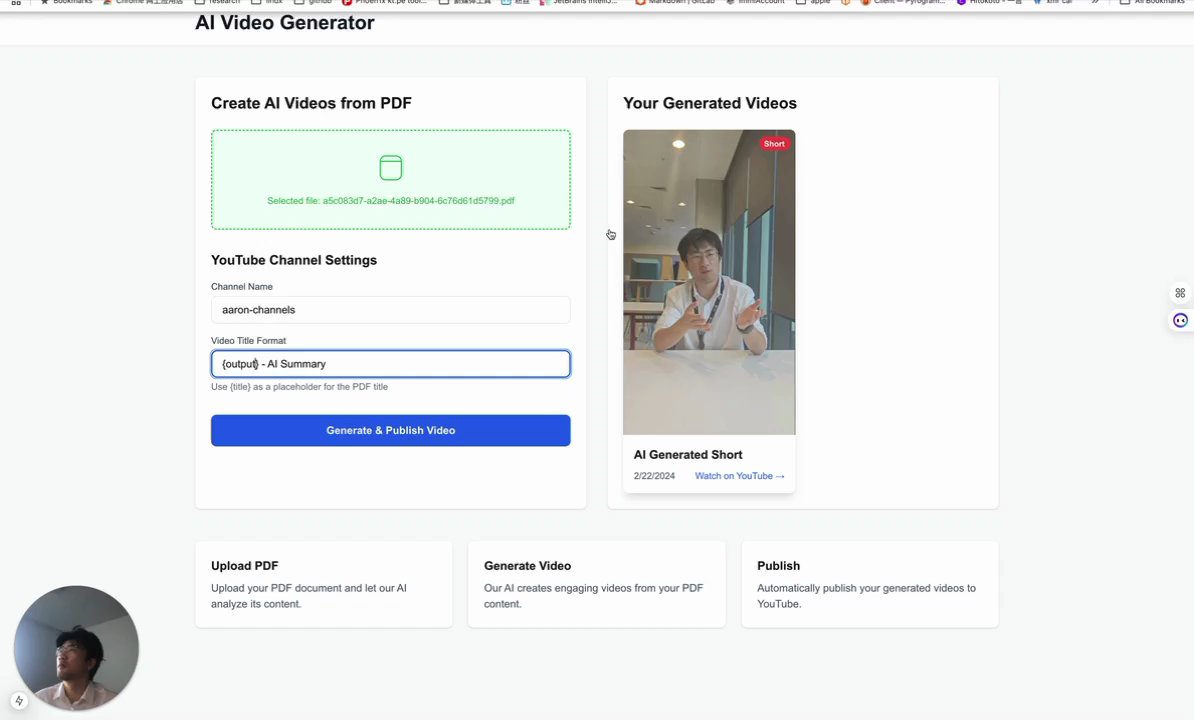Open the command-symbol floating icon on the right edge
The height and width of the screenshot is (720, 1194).
pyautogui.click(x=1180, y=293)
